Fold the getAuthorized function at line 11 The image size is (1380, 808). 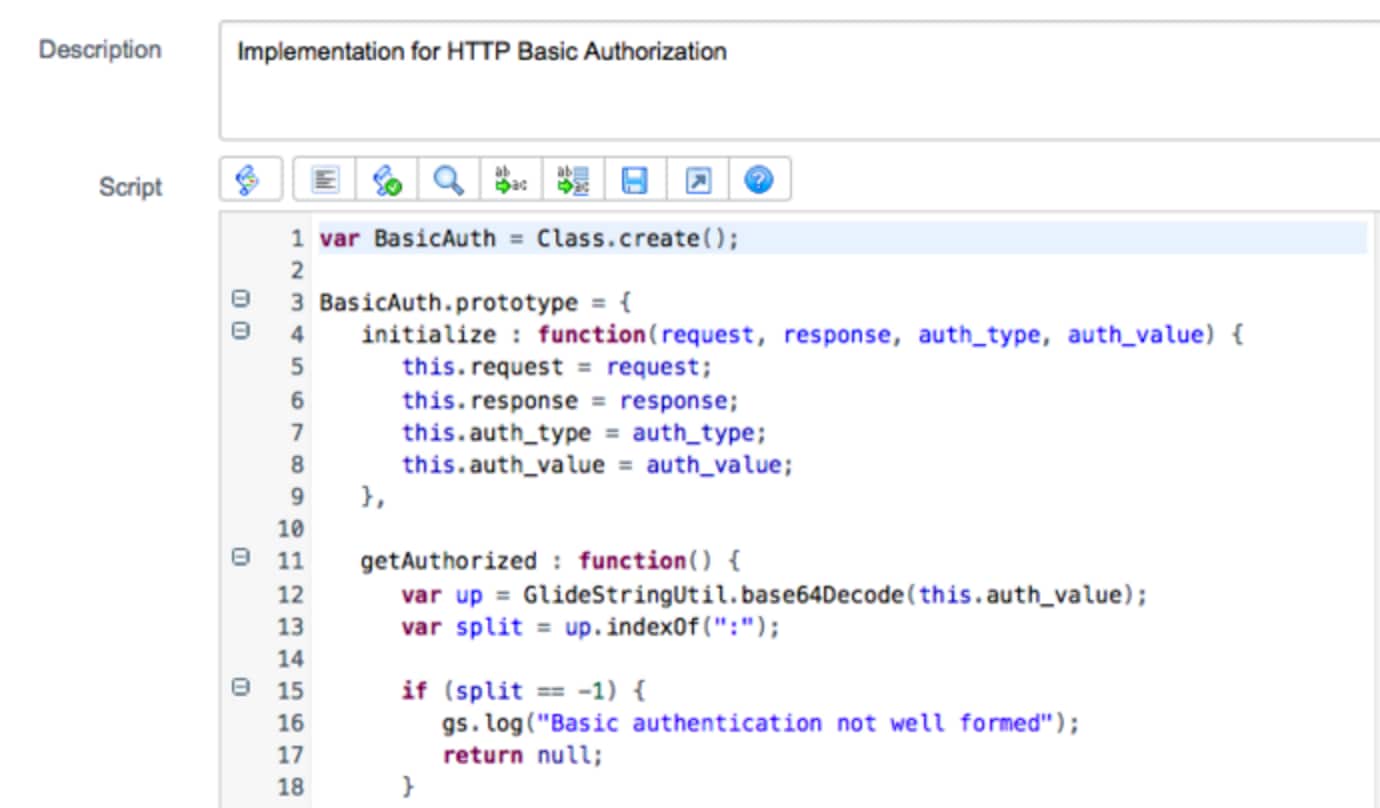tap(240, 558)
